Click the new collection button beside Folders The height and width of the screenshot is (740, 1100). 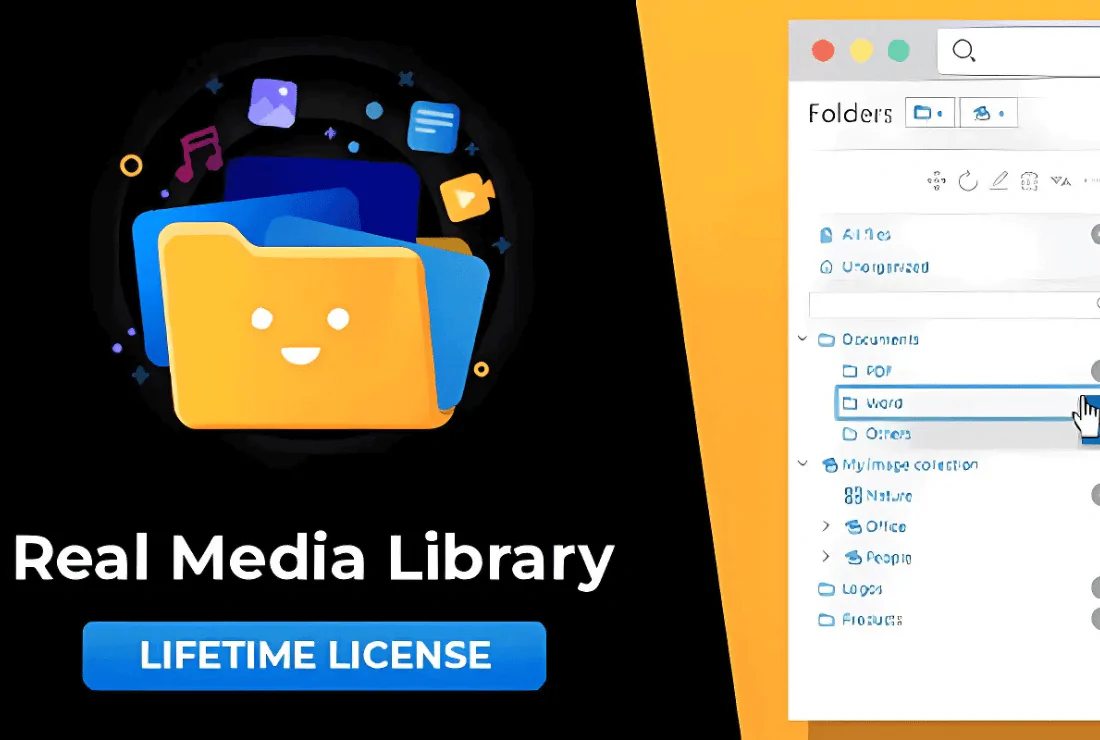[x=988, y=113]
